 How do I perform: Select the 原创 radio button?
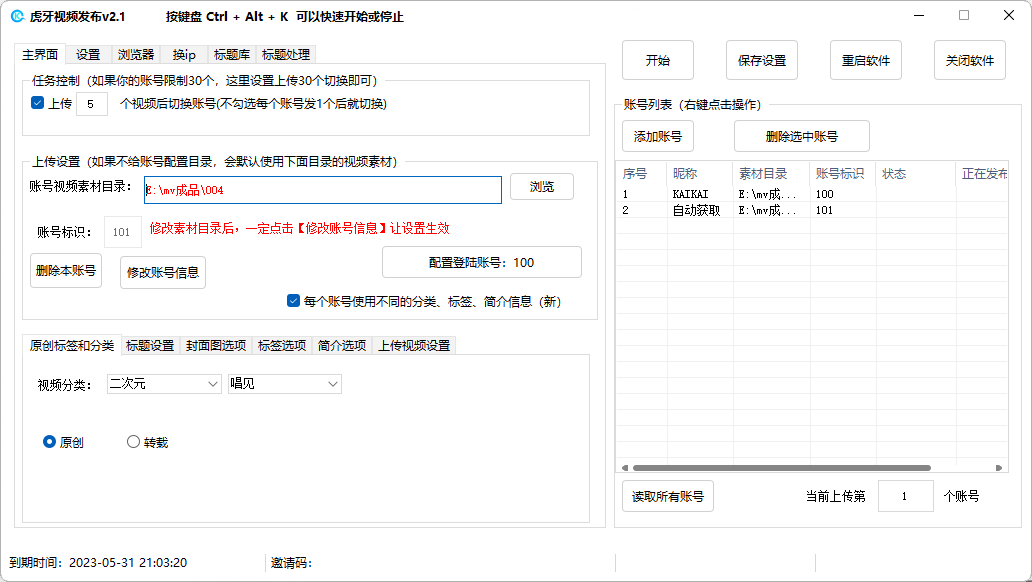[50, 442]
